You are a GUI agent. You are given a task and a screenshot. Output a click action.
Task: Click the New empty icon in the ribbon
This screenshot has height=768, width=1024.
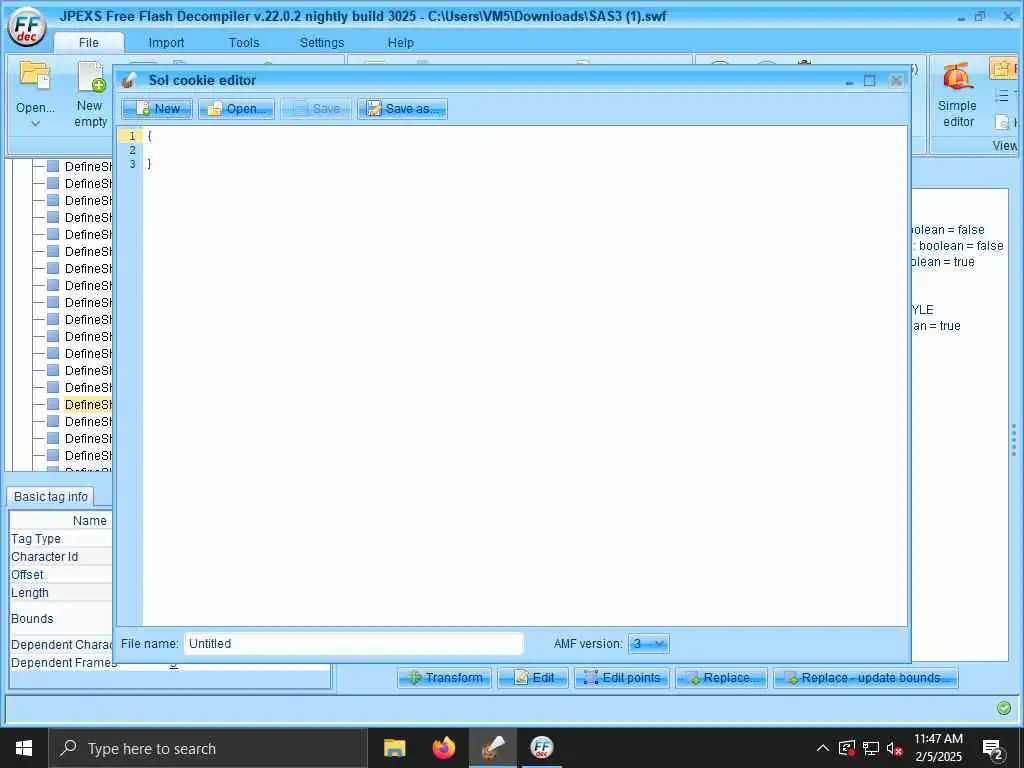[91, 76]
